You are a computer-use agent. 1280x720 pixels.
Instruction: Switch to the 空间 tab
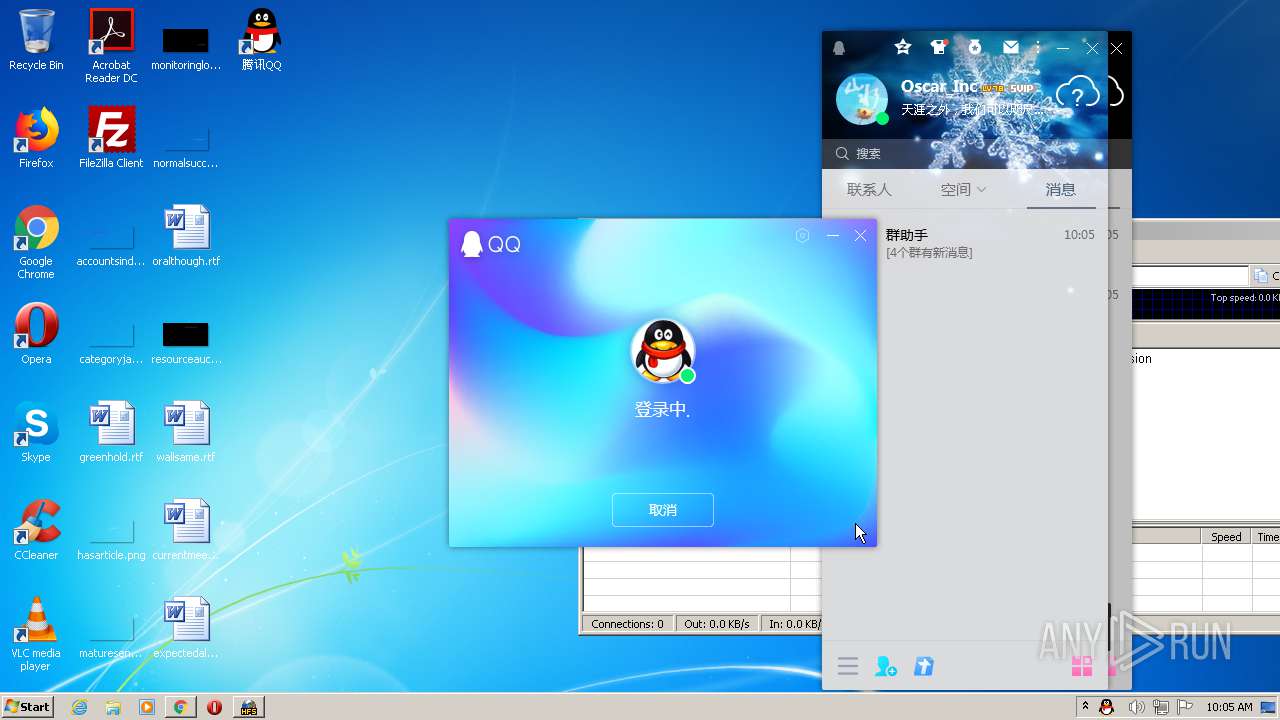[955, 189]
